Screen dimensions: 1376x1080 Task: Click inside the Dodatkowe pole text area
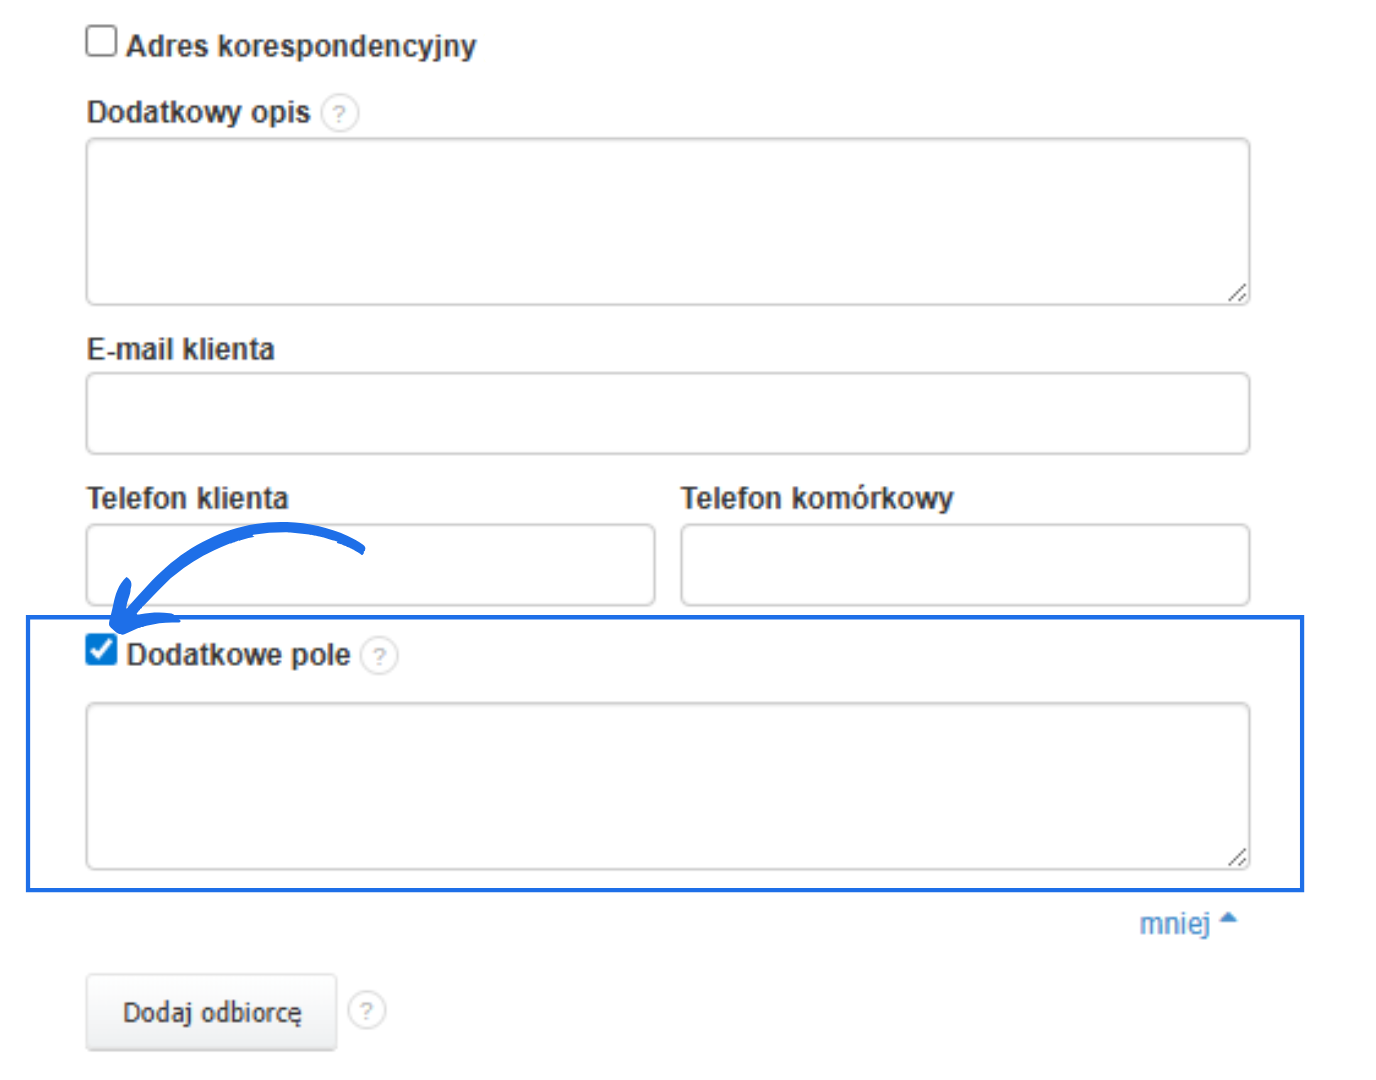point(667,786)
